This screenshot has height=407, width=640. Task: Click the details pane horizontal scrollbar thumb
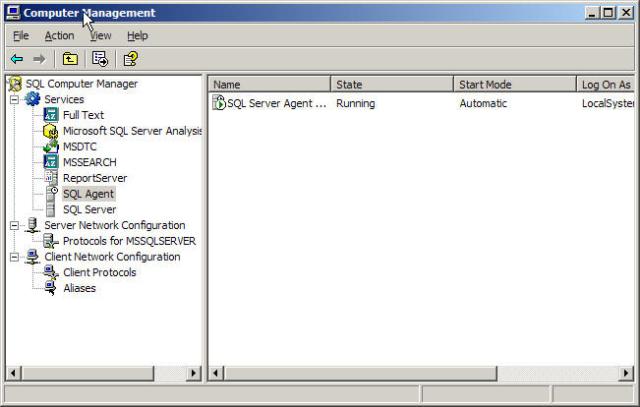(360, 373)
